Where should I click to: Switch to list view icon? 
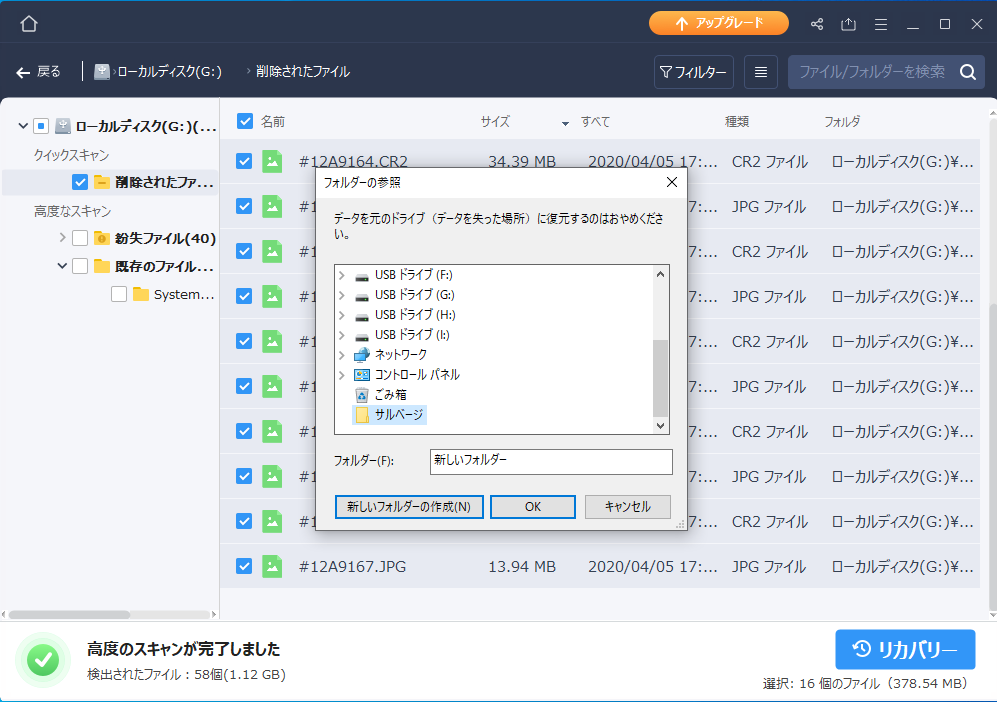coord(761,72)
